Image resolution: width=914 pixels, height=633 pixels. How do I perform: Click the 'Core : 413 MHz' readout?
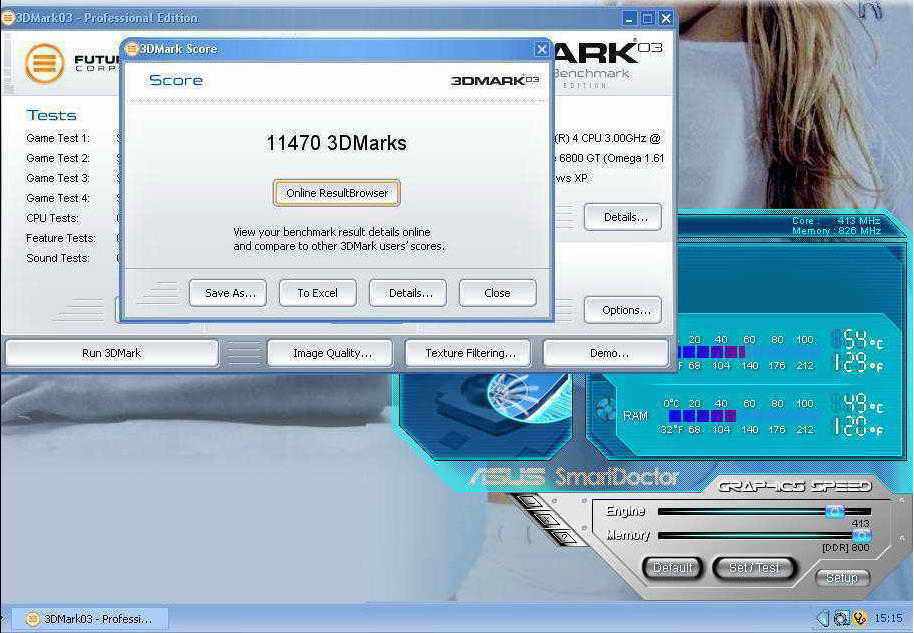[x=836, y=221]
